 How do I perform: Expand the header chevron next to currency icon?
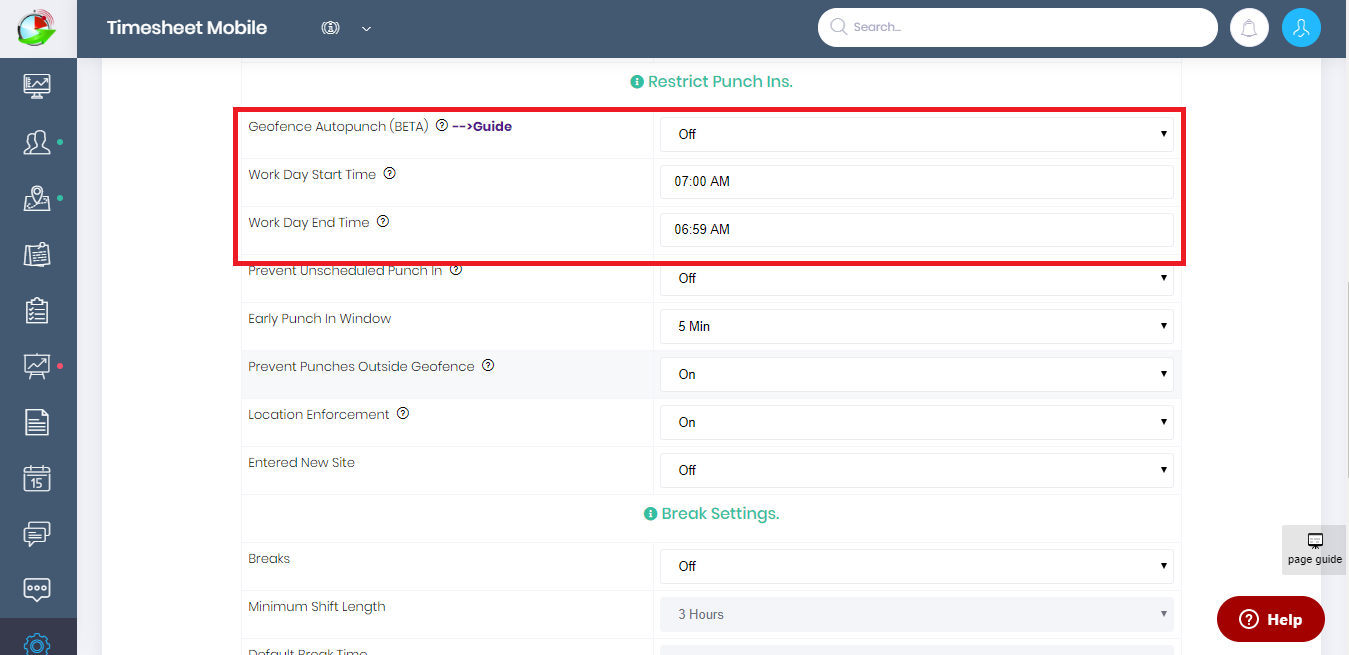point(366,29)
